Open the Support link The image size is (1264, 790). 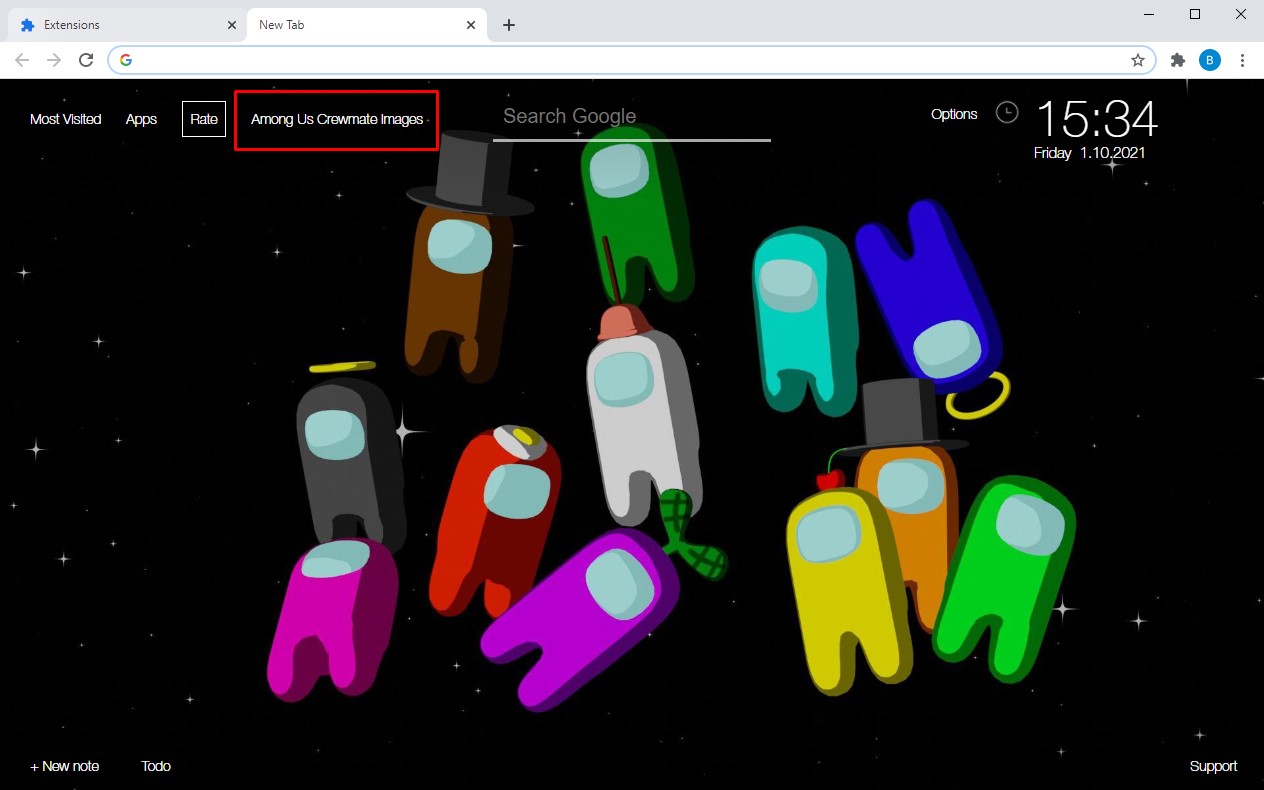tap(1213, 766)
